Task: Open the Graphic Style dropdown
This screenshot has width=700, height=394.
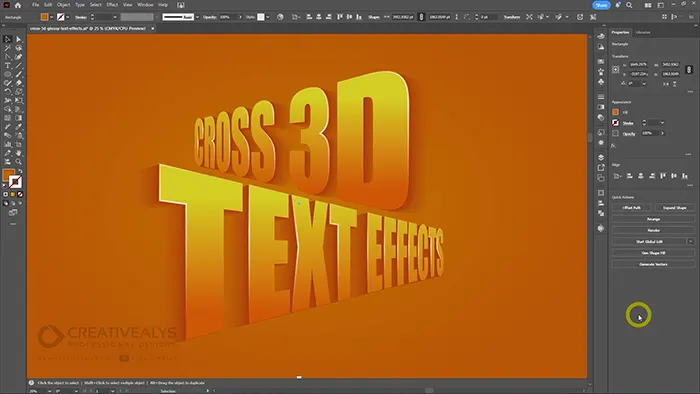Action: [x=267, y=17]
